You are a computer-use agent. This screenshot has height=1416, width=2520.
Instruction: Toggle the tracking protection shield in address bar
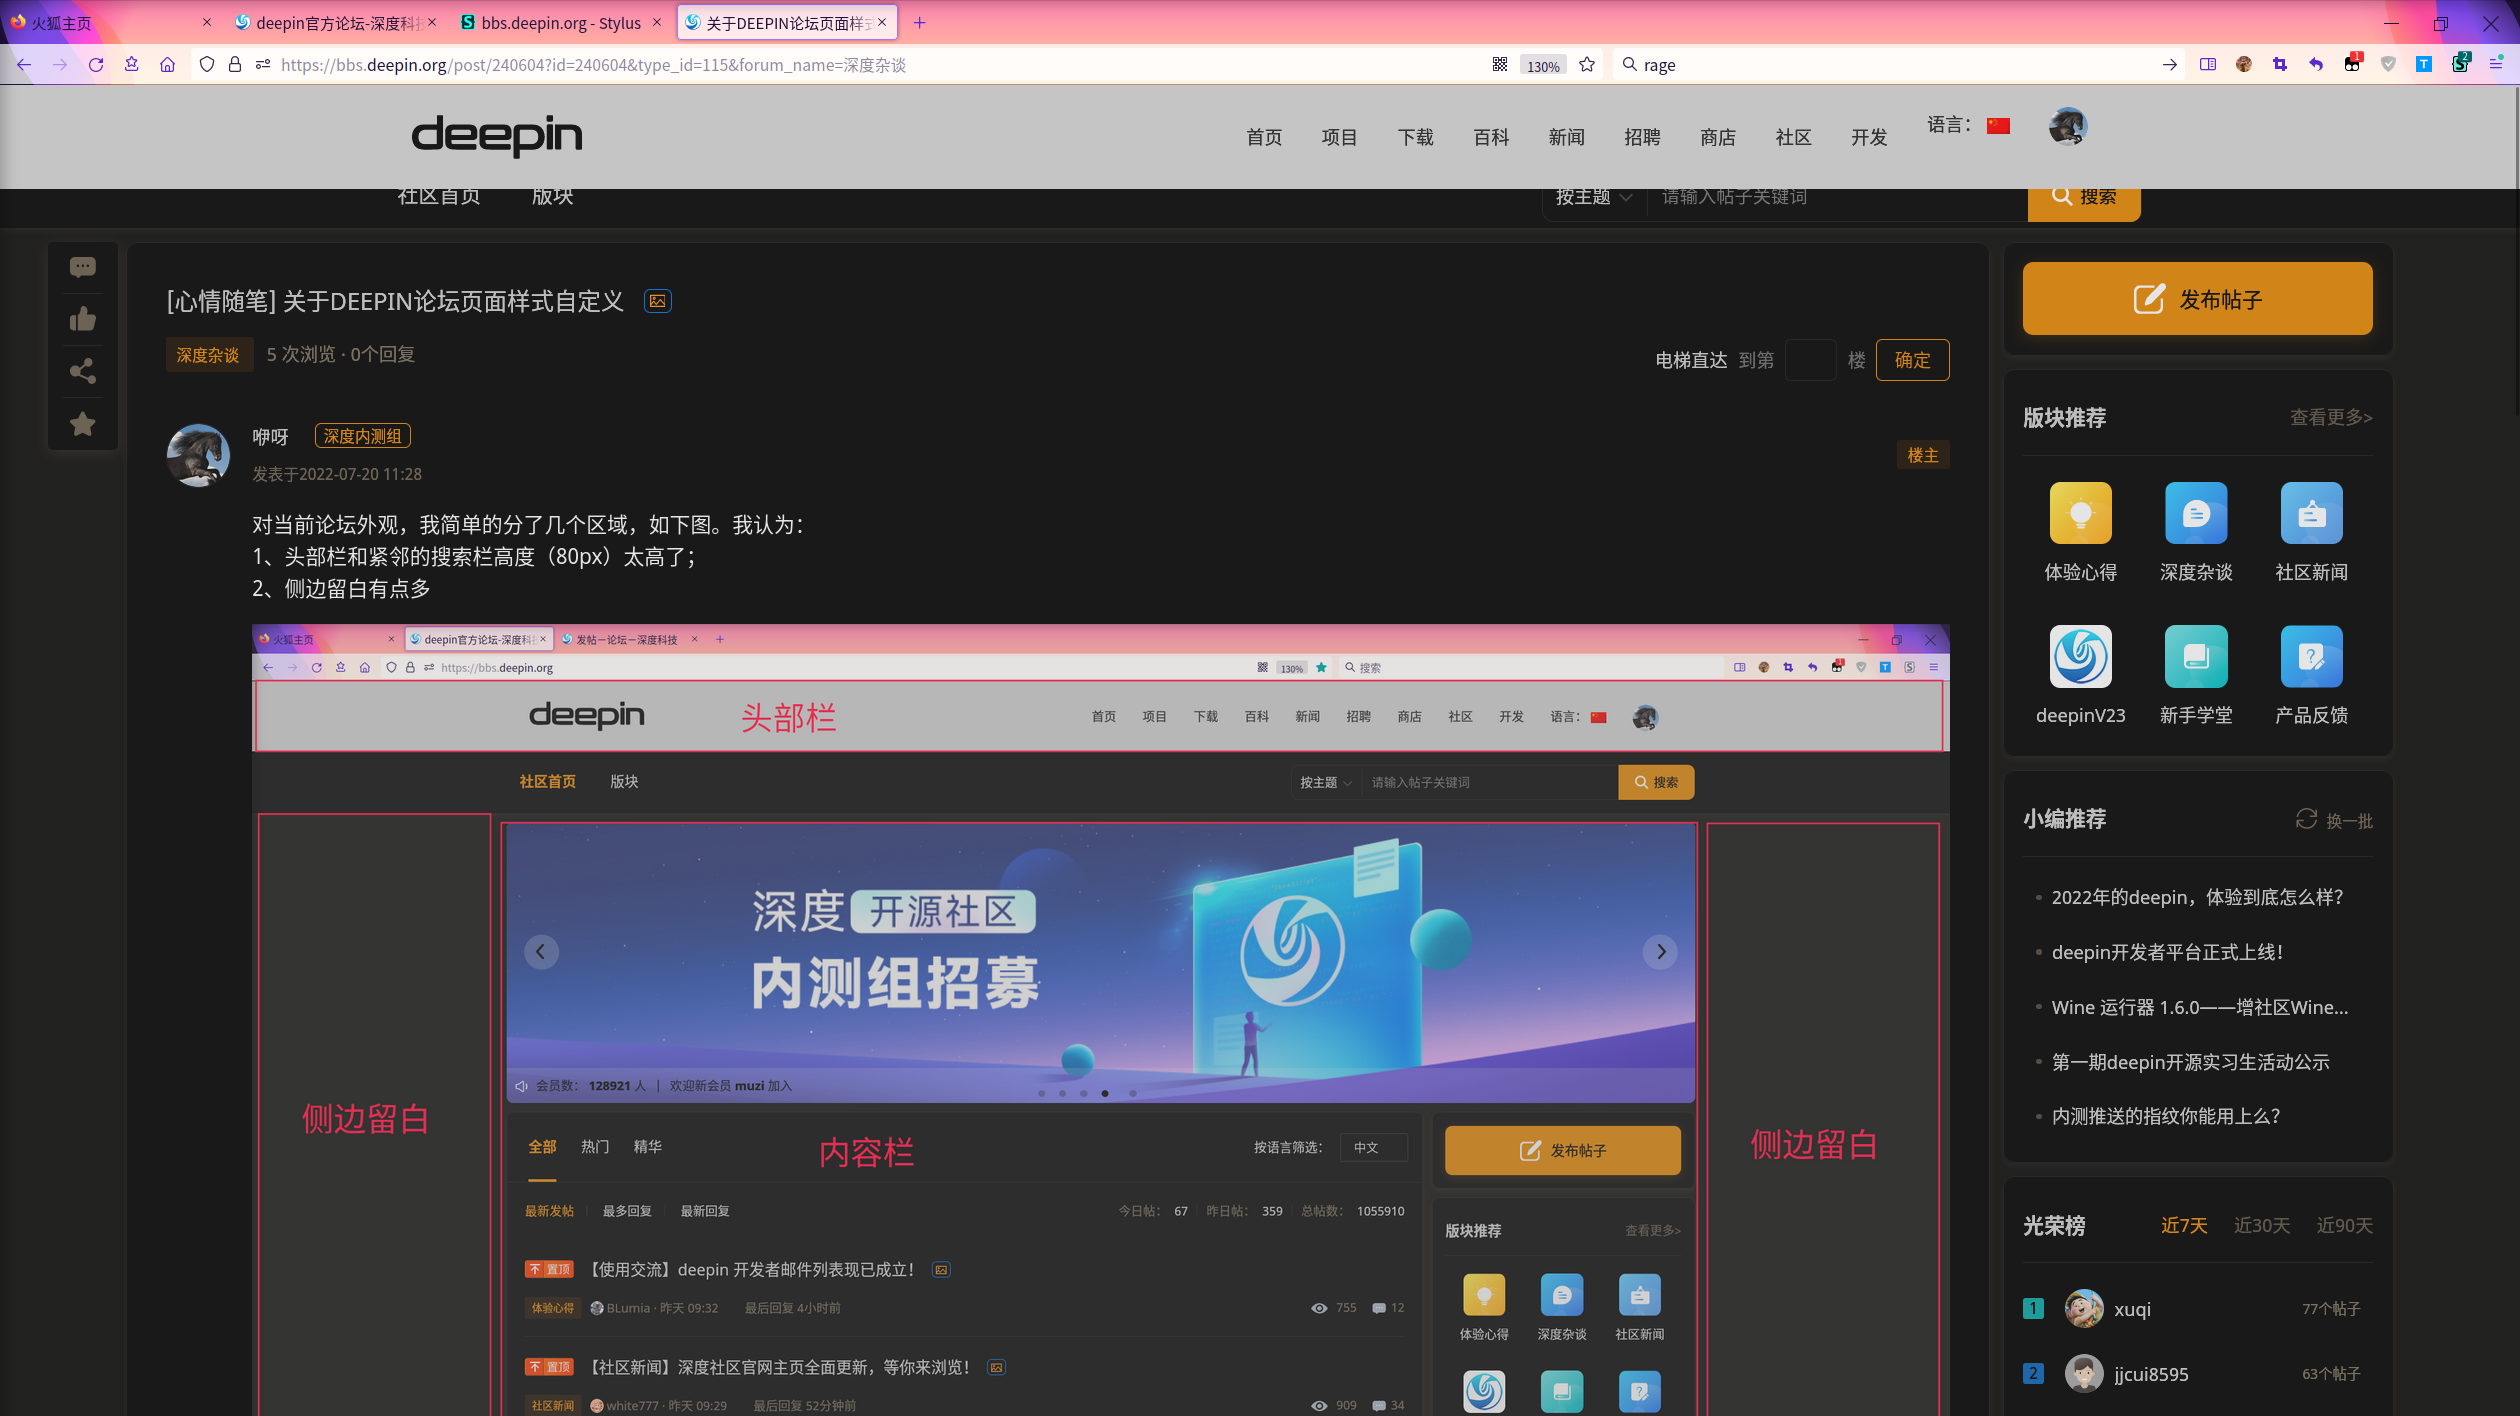coord(206,65)
